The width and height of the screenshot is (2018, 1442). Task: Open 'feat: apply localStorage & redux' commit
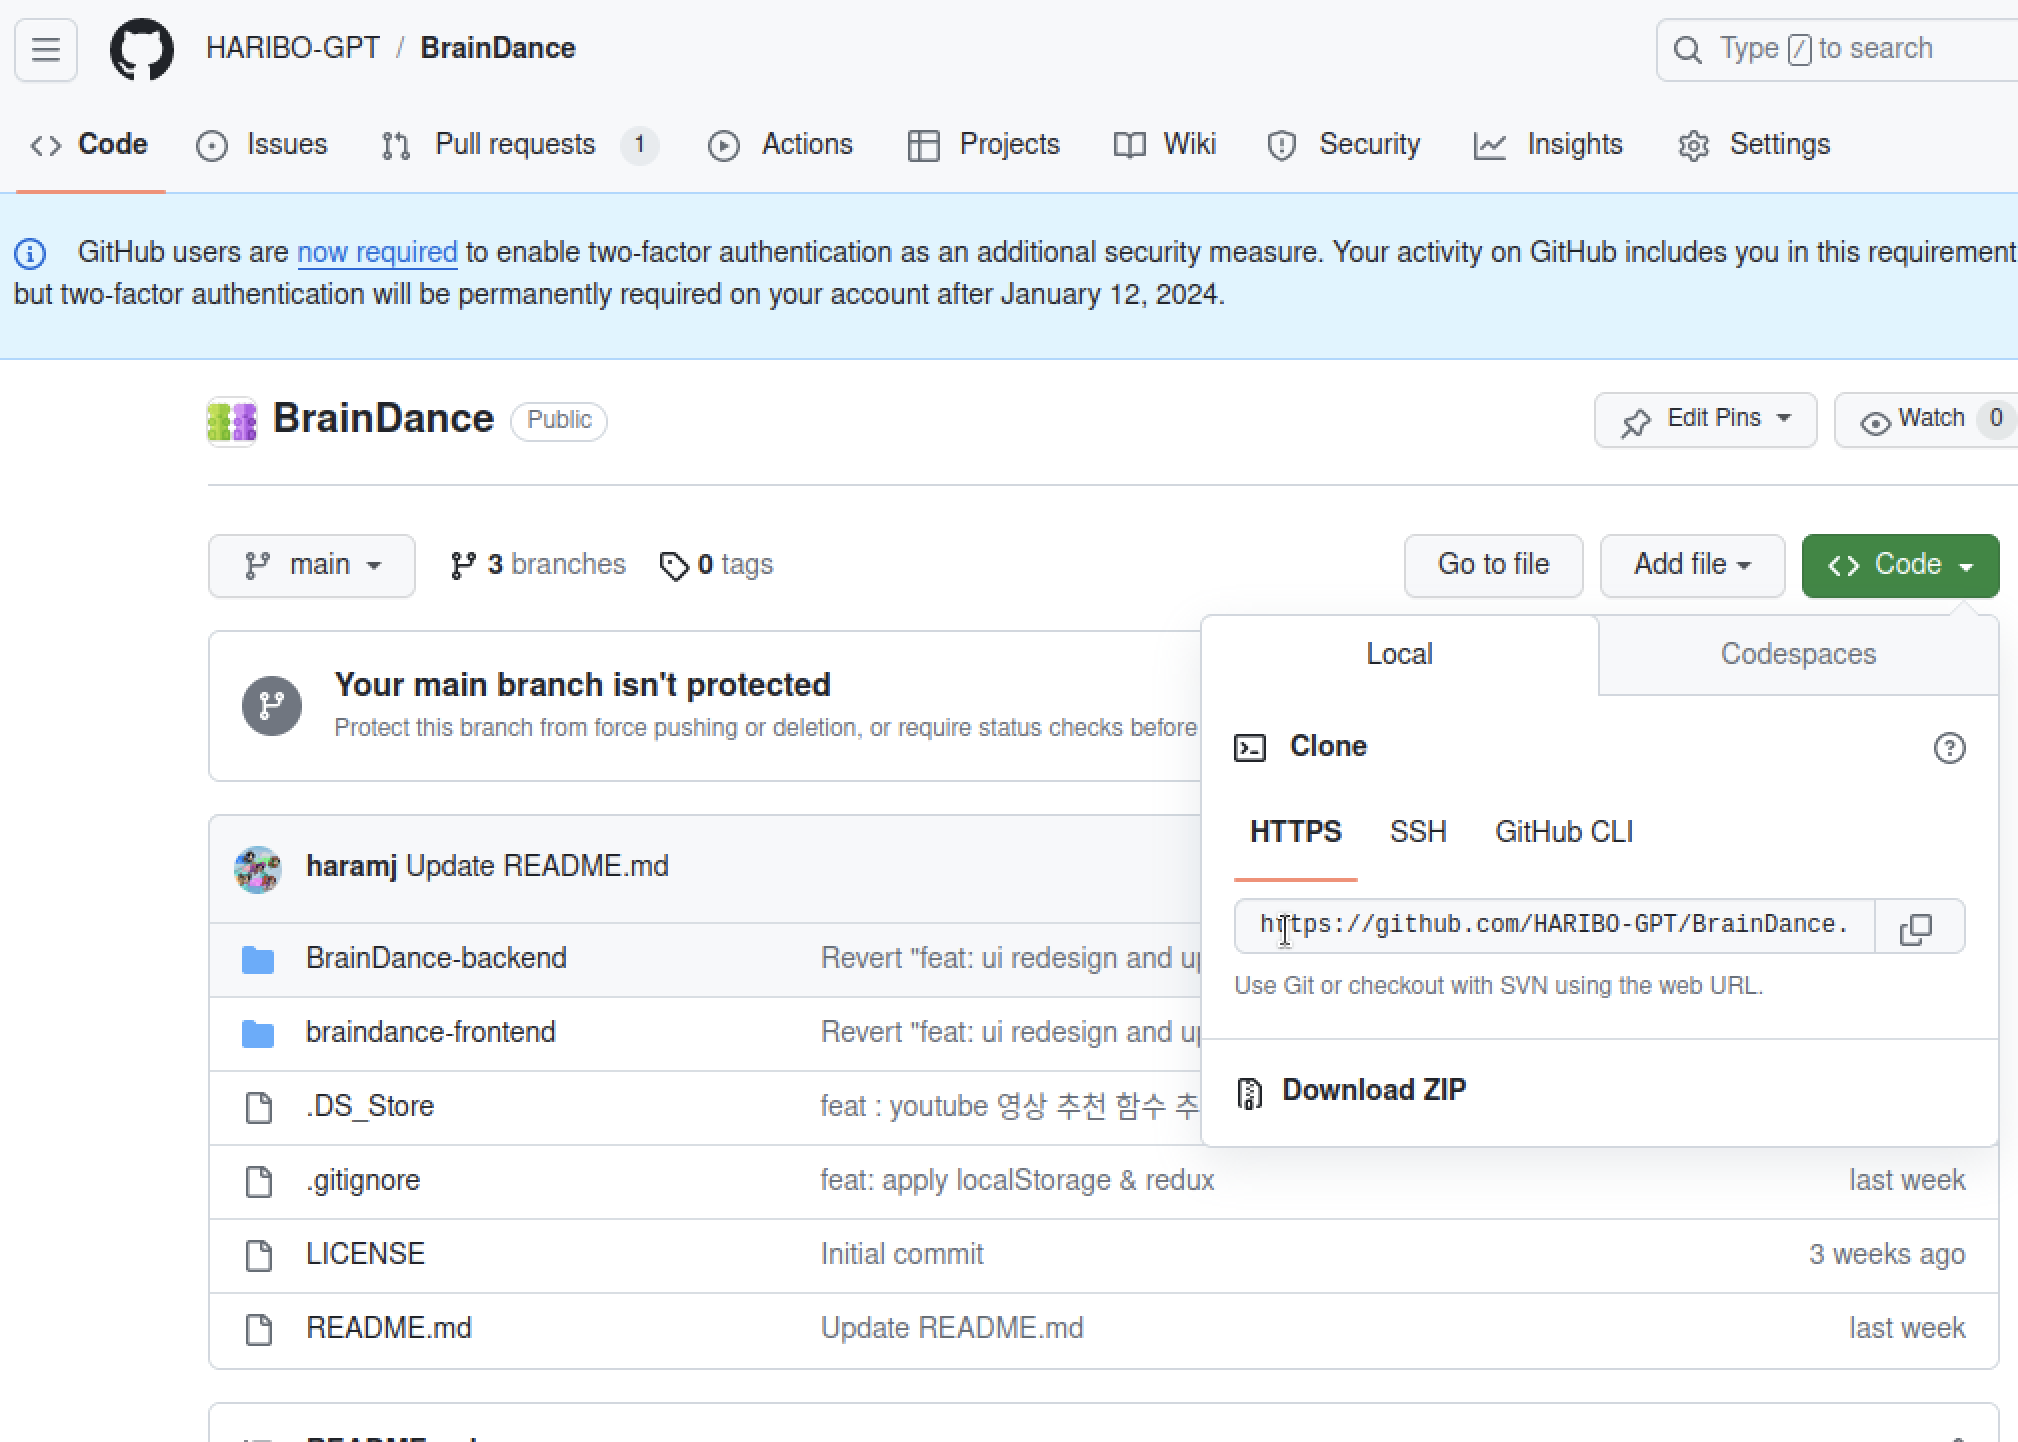1017,1181
